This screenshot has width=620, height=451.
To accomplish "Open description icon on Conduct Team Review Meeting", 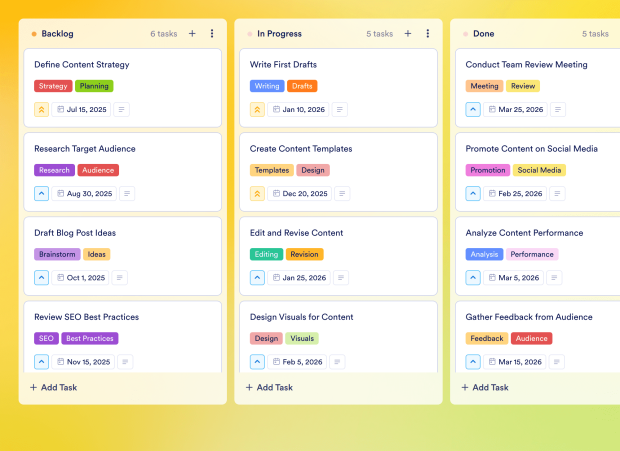I will (x=553, y=109).
